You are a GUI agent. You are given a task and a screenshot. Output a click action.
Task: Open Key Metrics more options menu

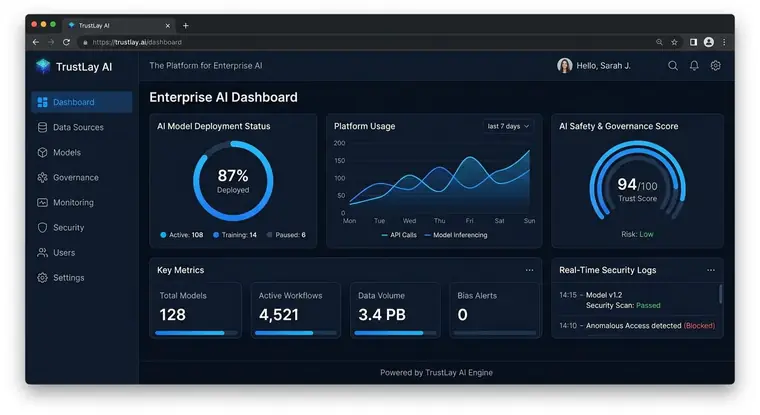pos(529,270)
